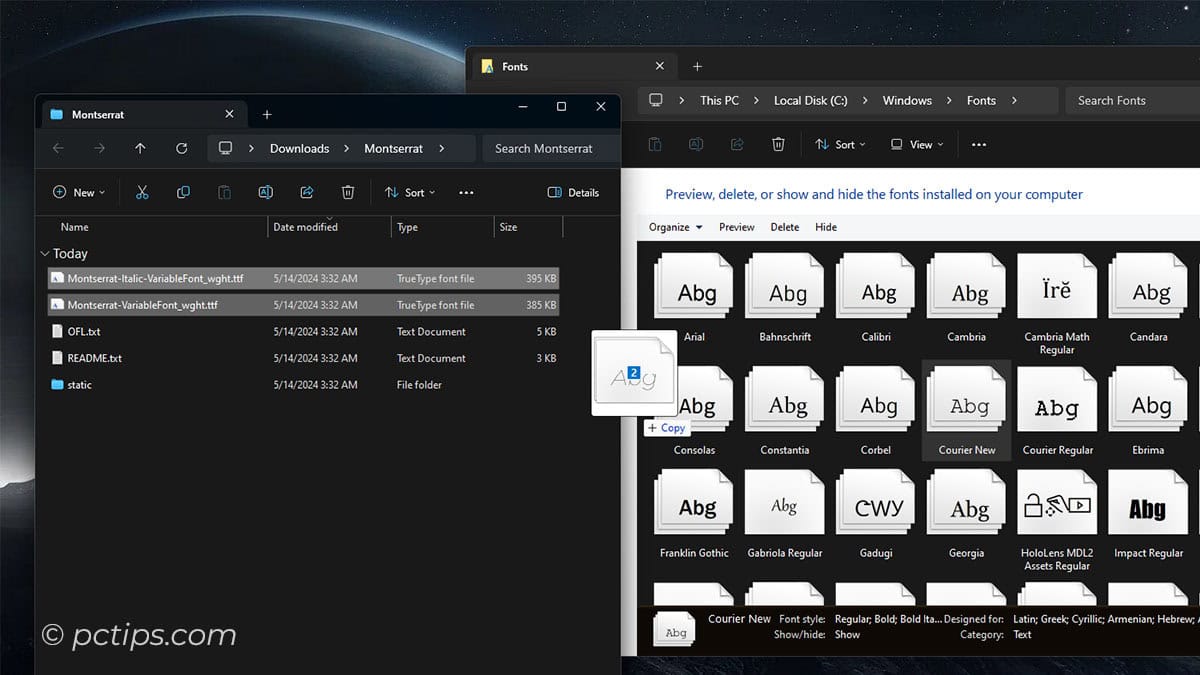This screenshot has width=1200, height=675.
Task: Open the Sort dropdown in the Fonts window
Action: tap(840, 144)
